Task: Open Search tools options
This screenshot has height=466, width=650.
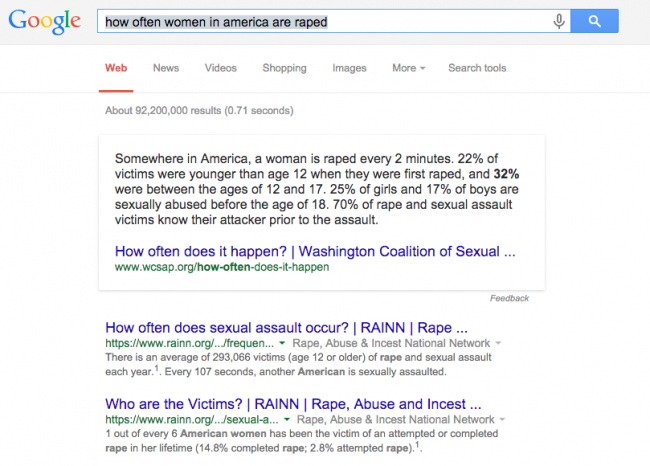Action: [x=477, y=68]
